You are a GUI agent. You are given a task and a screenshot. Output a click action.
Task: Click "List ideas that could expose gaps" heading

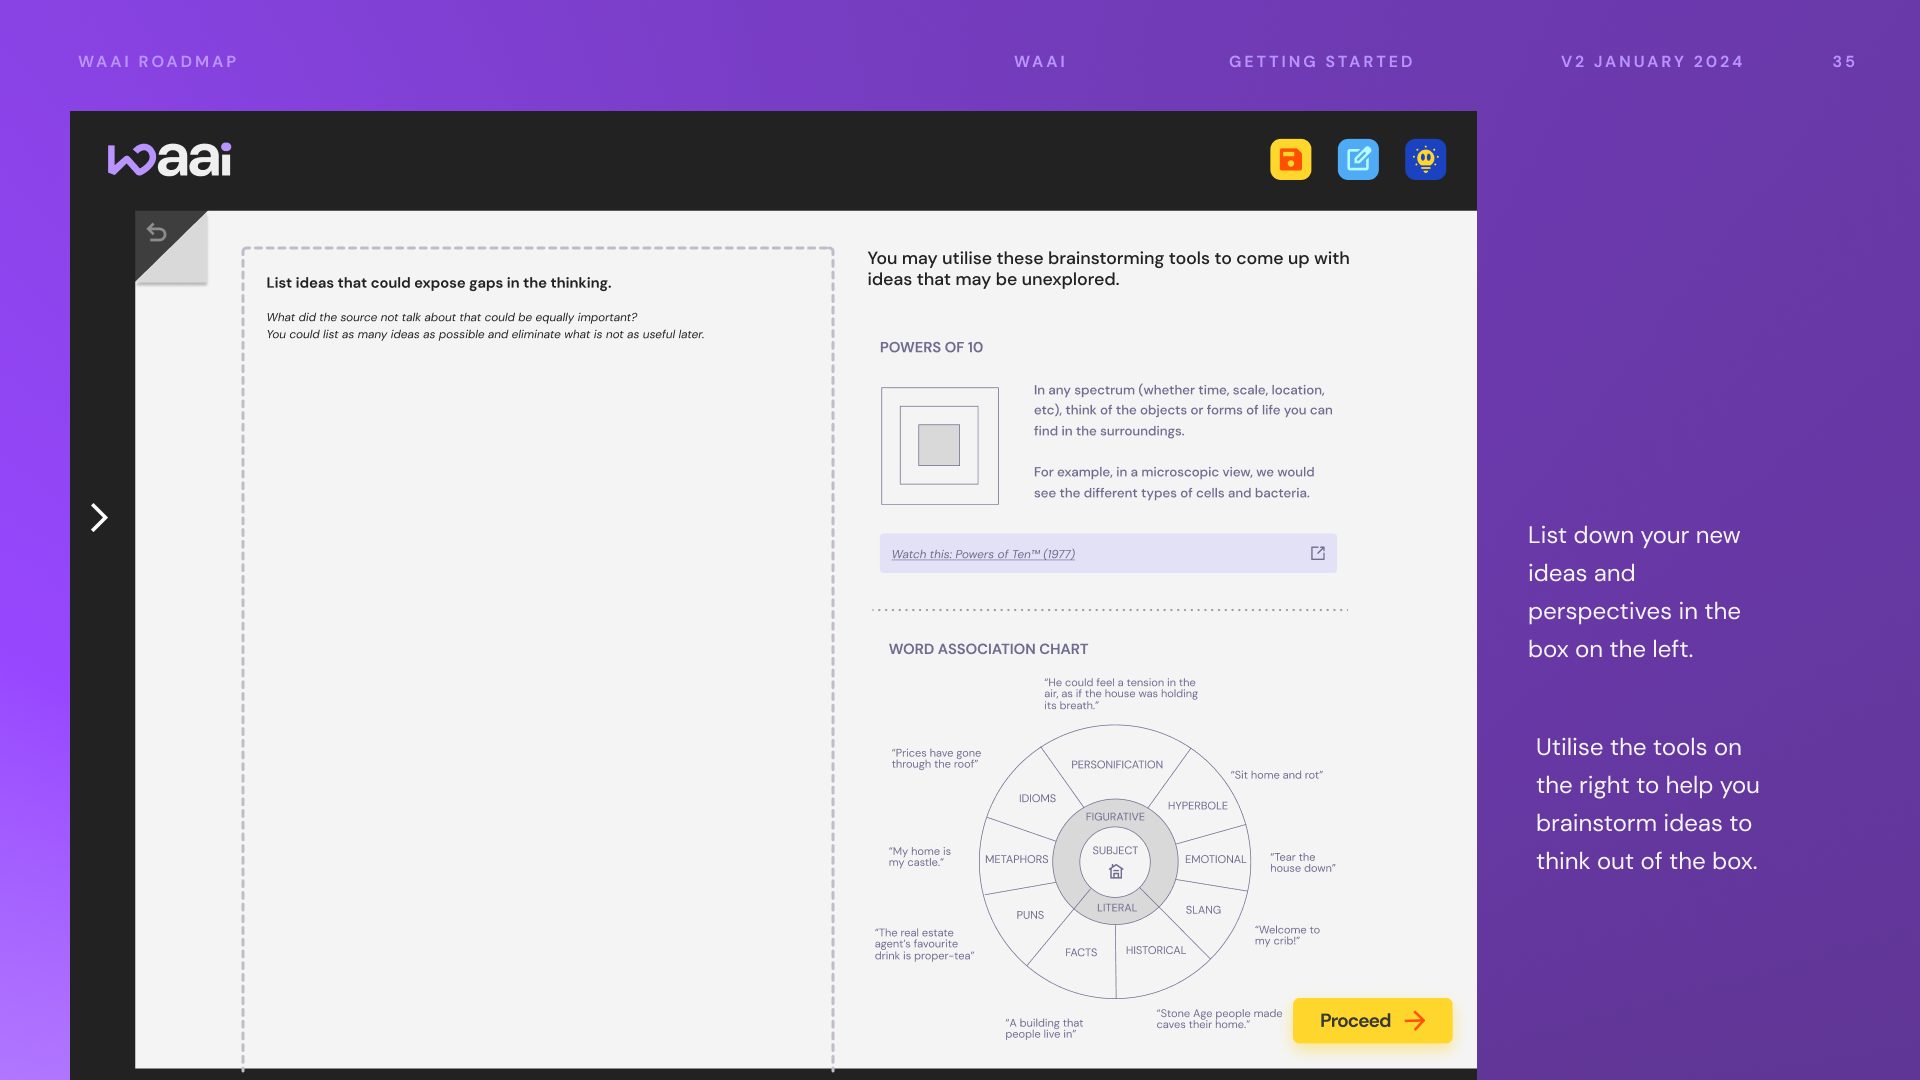pyautogui.click(x=439, y=284)
